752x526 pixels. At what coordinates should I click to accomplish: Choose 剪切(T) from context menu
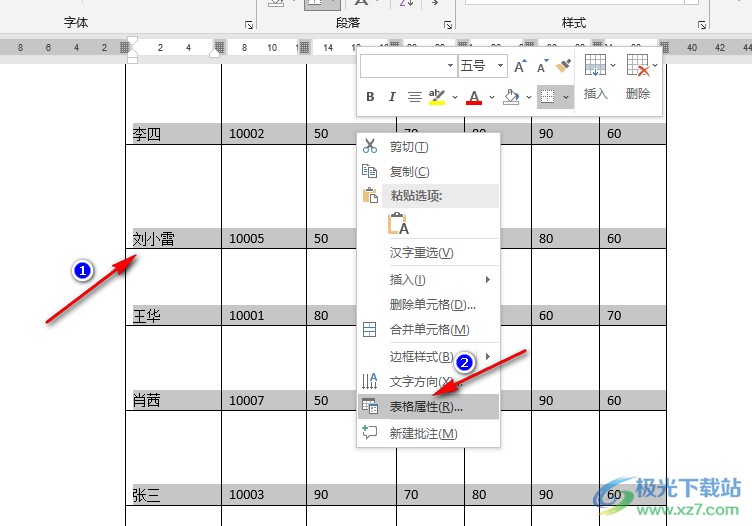point(429,147)
